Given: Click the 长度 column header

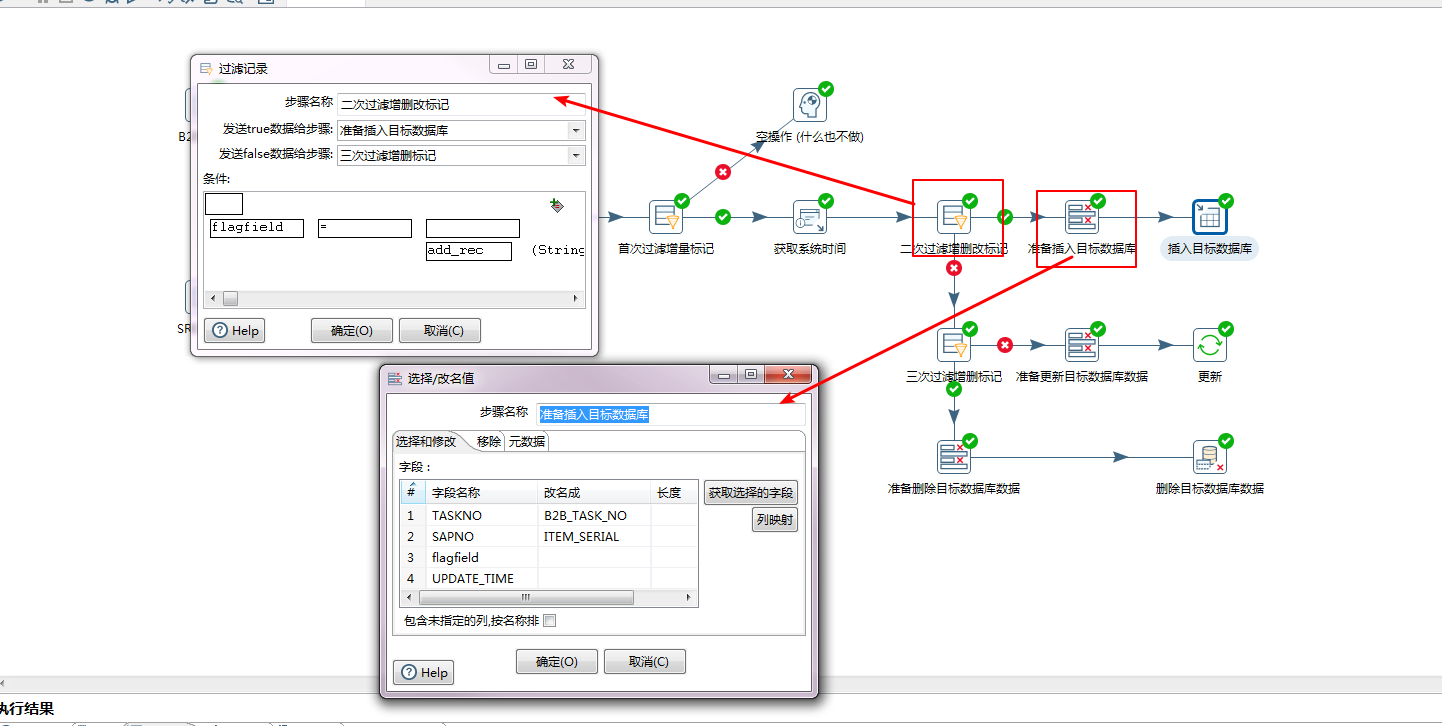Looking at the screenshot, I should pos(674,493).
